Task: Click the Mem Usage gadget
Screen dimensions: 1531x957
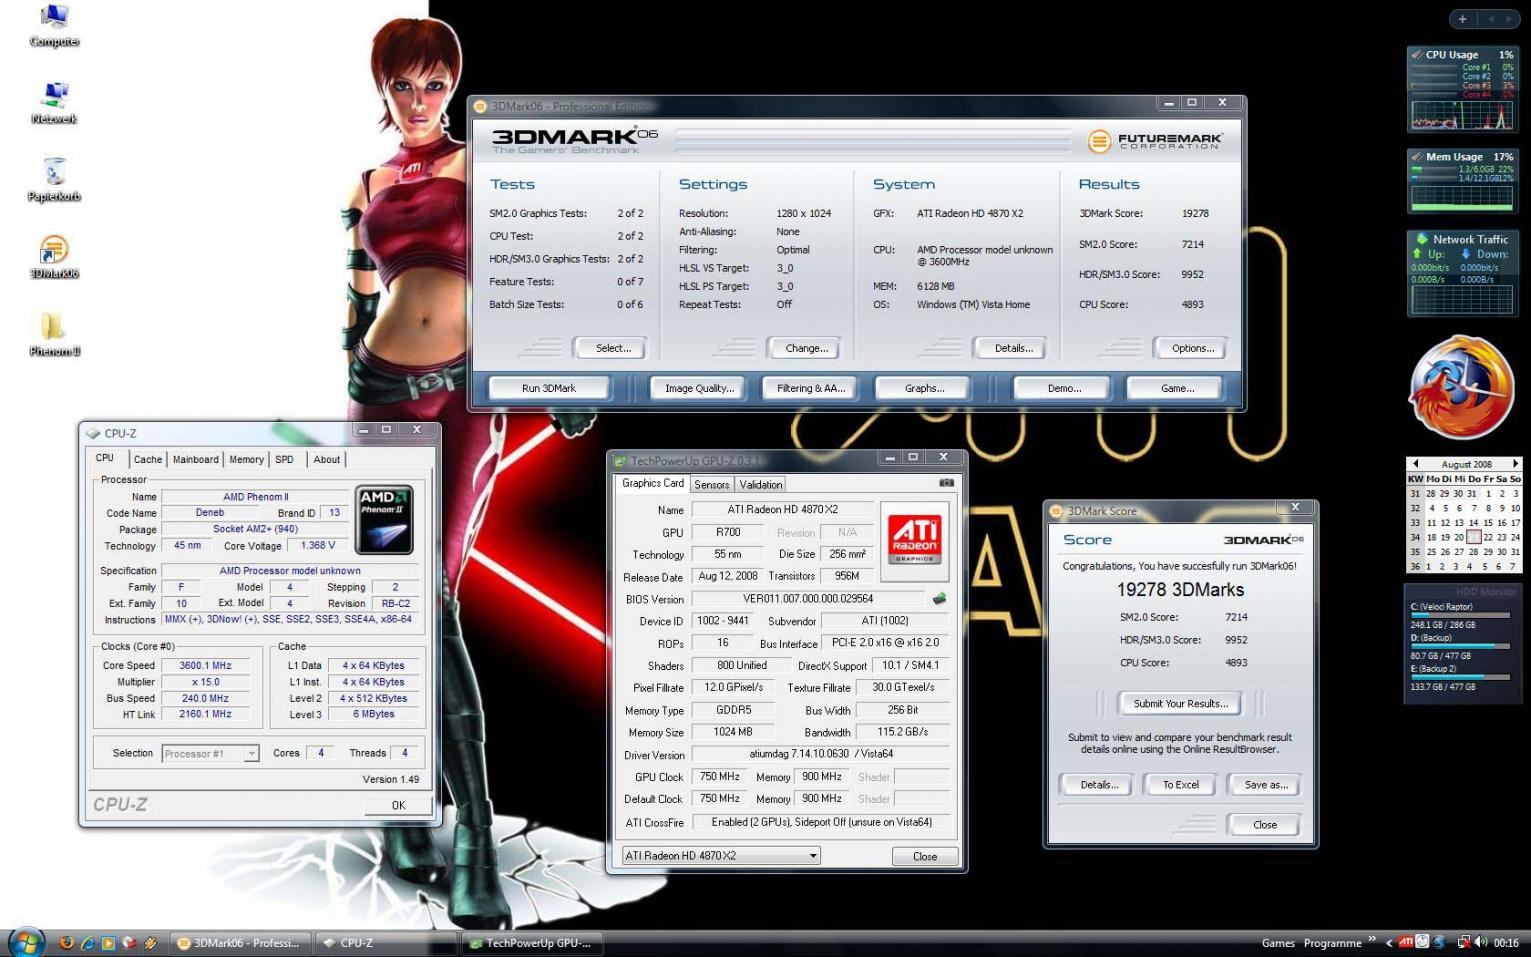Action: pyautogui.click(x=1462, y=181)
